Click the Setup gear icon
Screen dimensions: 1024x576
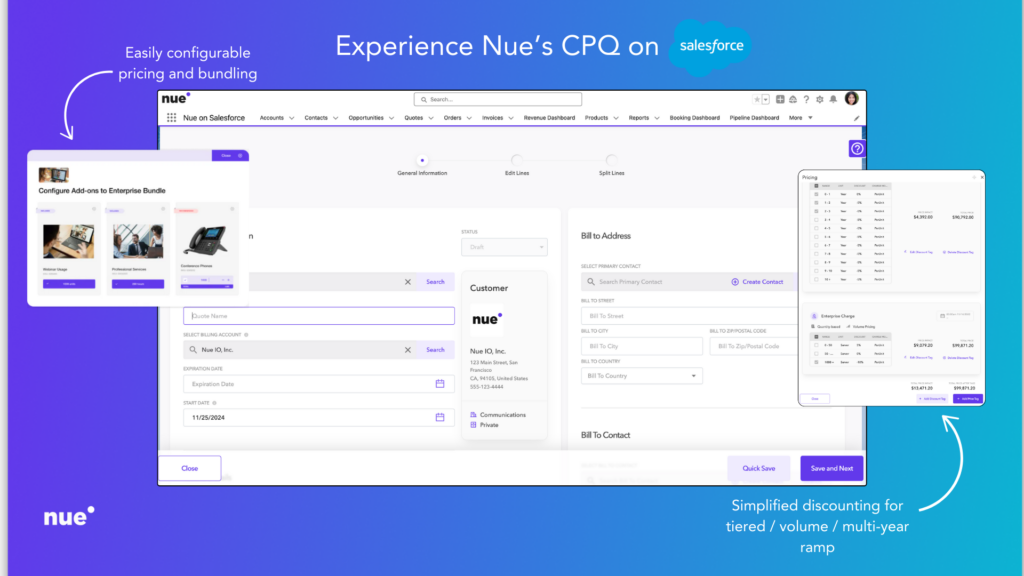click(820, 99)
